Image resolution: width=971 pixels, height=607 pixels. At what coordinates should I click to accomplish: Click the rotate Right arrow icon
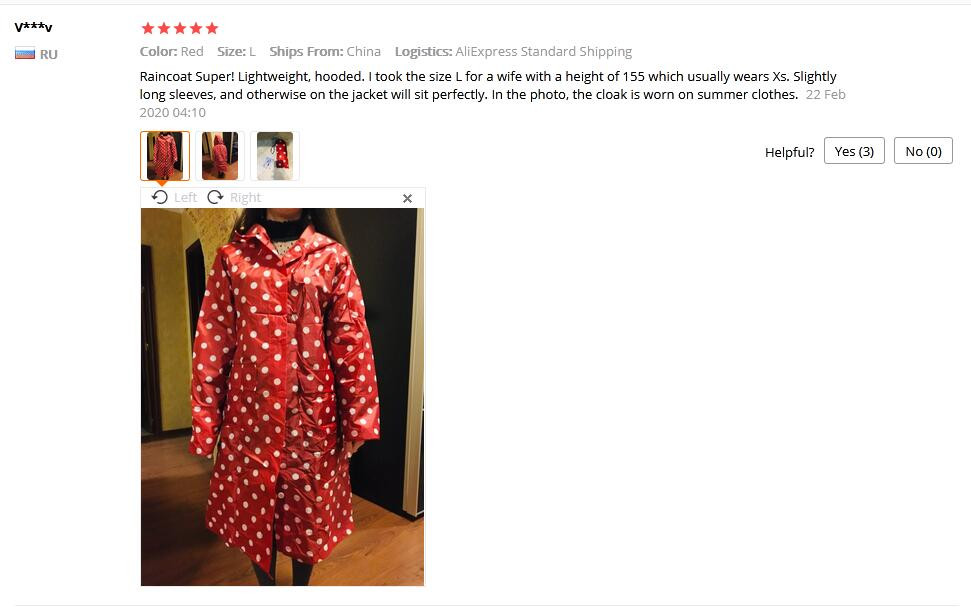coord(215,198)
